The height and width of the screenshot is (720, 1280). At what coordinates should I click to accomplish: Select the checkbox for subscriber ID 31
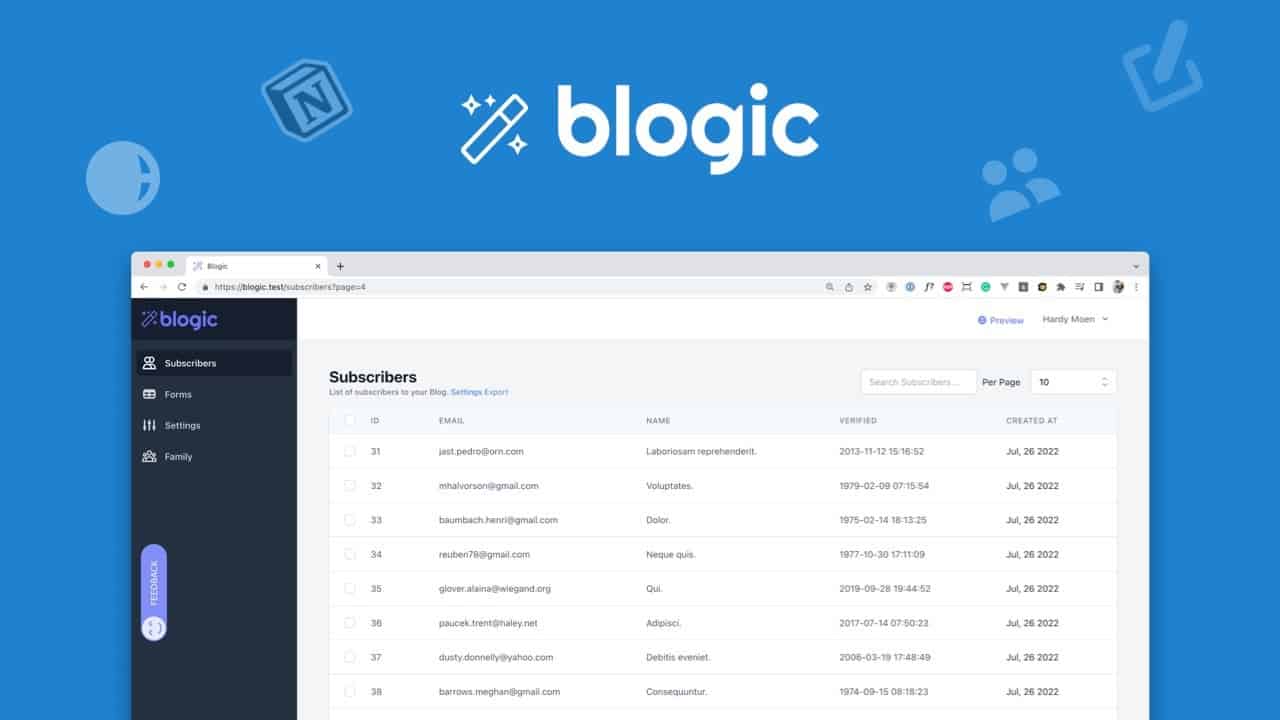click(x=350, y=451)
